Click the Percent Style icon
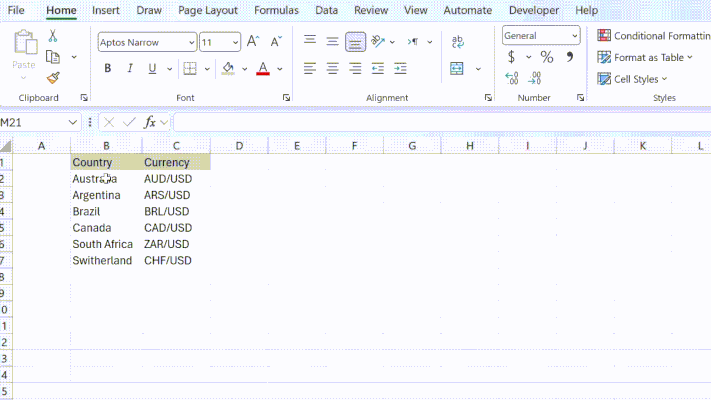Screen dimensions: 711x400 547,57
